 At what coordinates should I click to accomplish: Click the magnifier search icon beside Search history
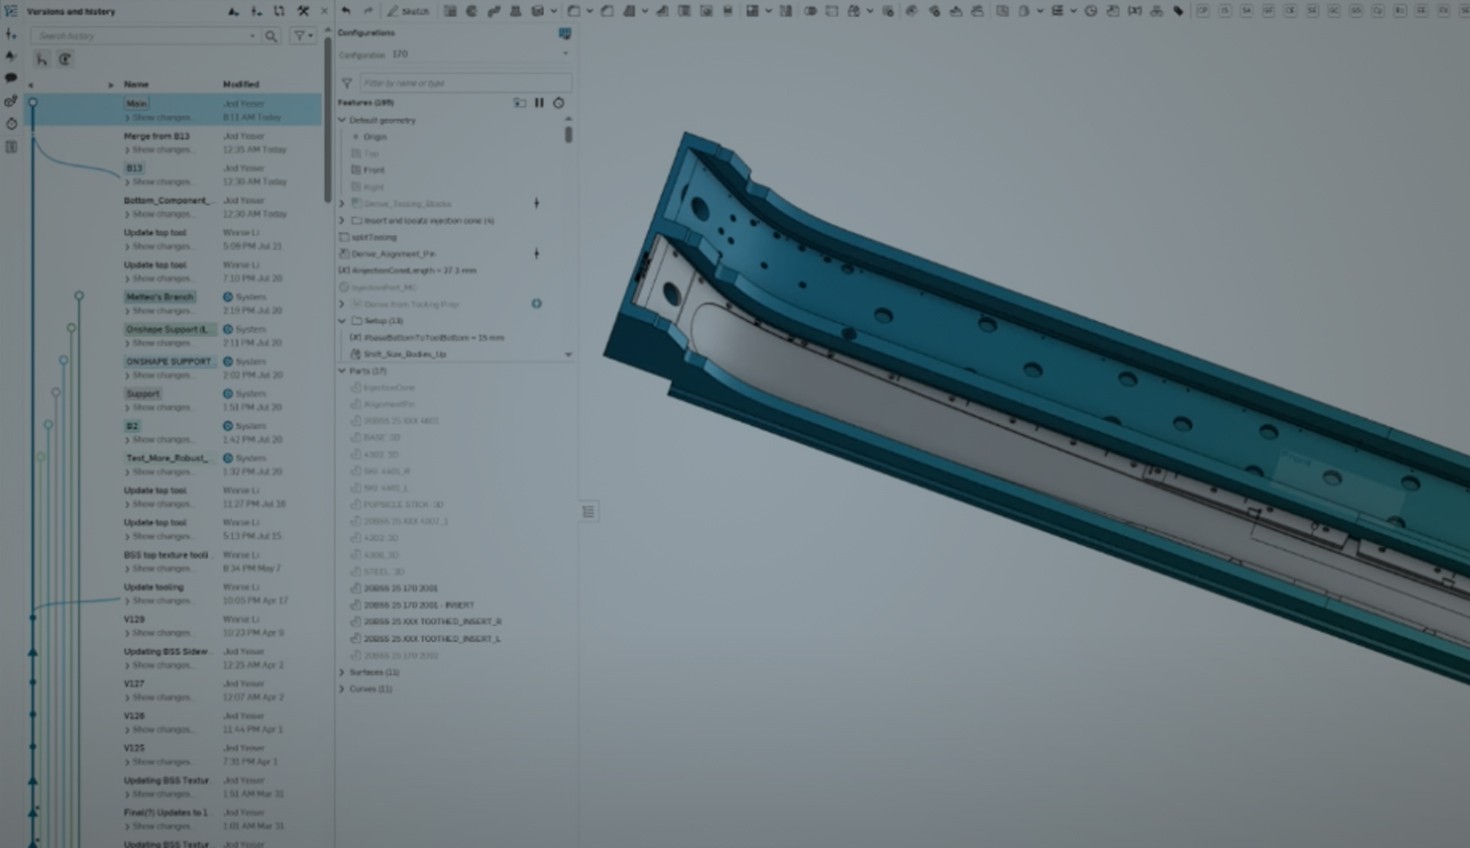(x=271, y=36)
